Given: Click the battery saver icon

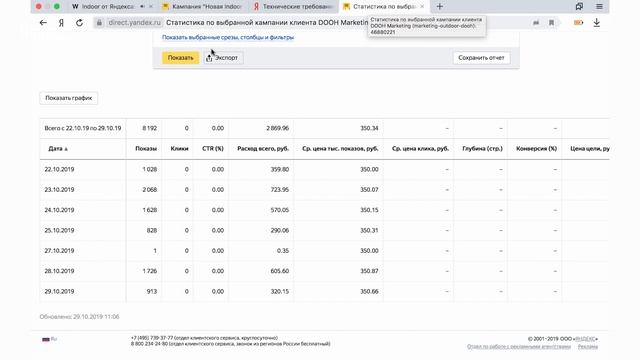Looking at the screenshot, I should [x=578, y=23].
